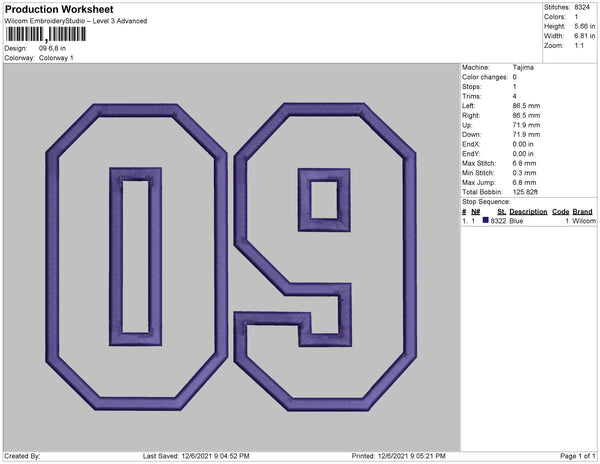Click the rectangular hole inside the 0
The image size is (600, 464).
(135, 257)
